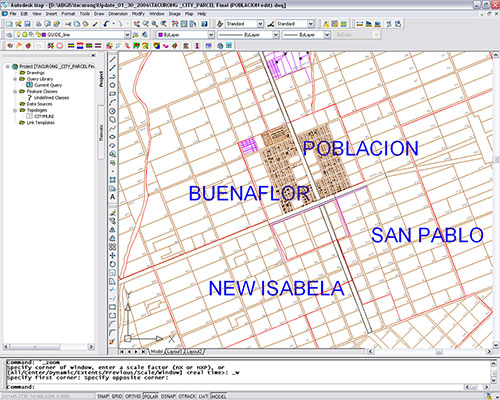This screenshot has width=500, height=400.
Task: Toggle GRID display in status bar
Action: tap(117, 396)
